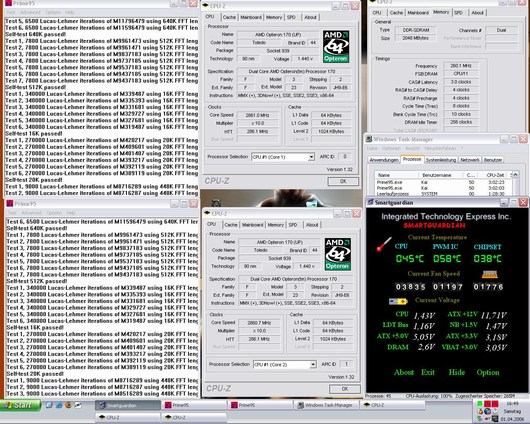Sort processes by Name column header
The image size is (530, 424).
tap(397, 175)
